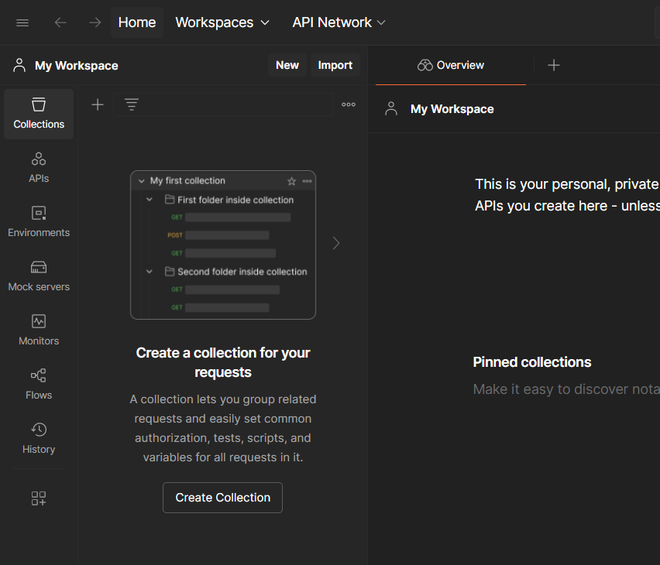Open the Collections sidebar panel
This screenshot has height=565, width=660.
pyautogui.click(x=38, y=113)
